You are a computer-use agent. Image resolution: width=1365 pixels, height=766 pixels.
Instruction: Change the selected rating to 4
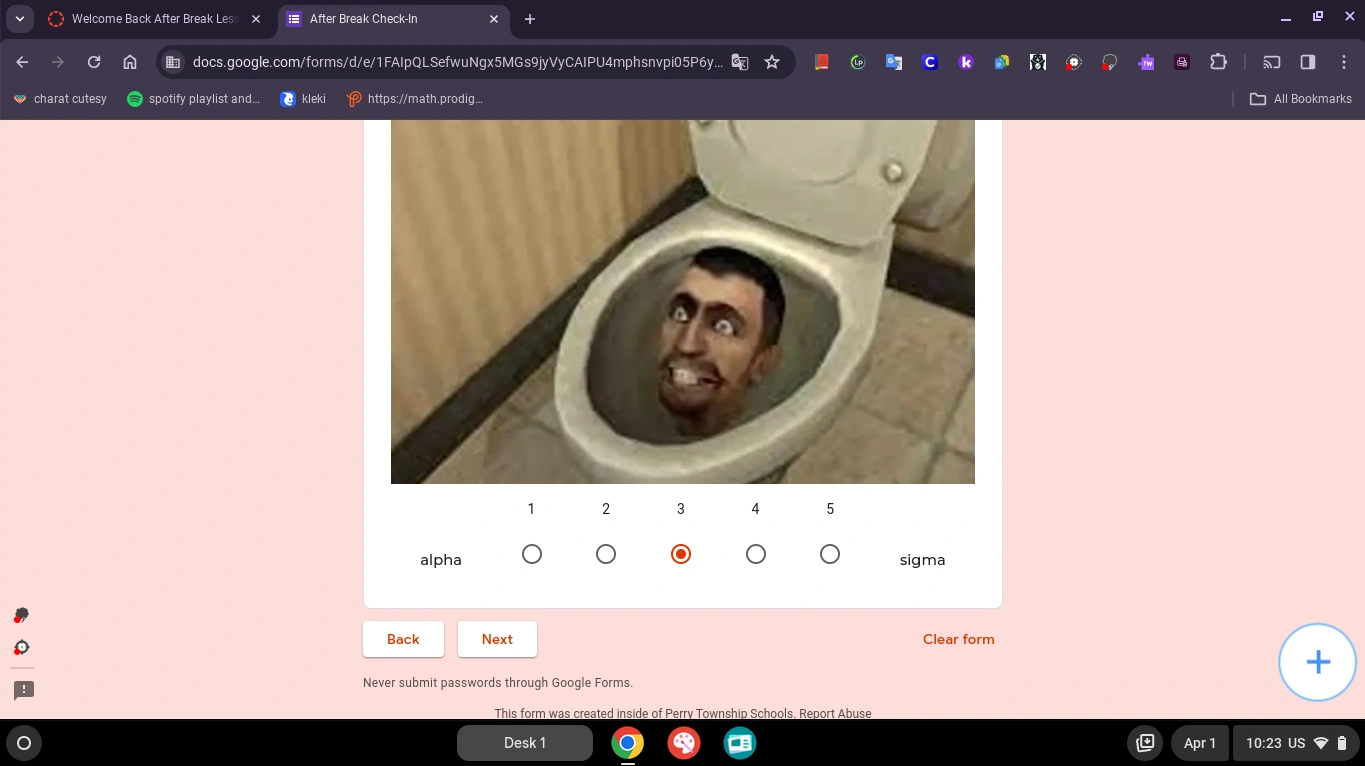pyautogui.click(x=755, y=553)
